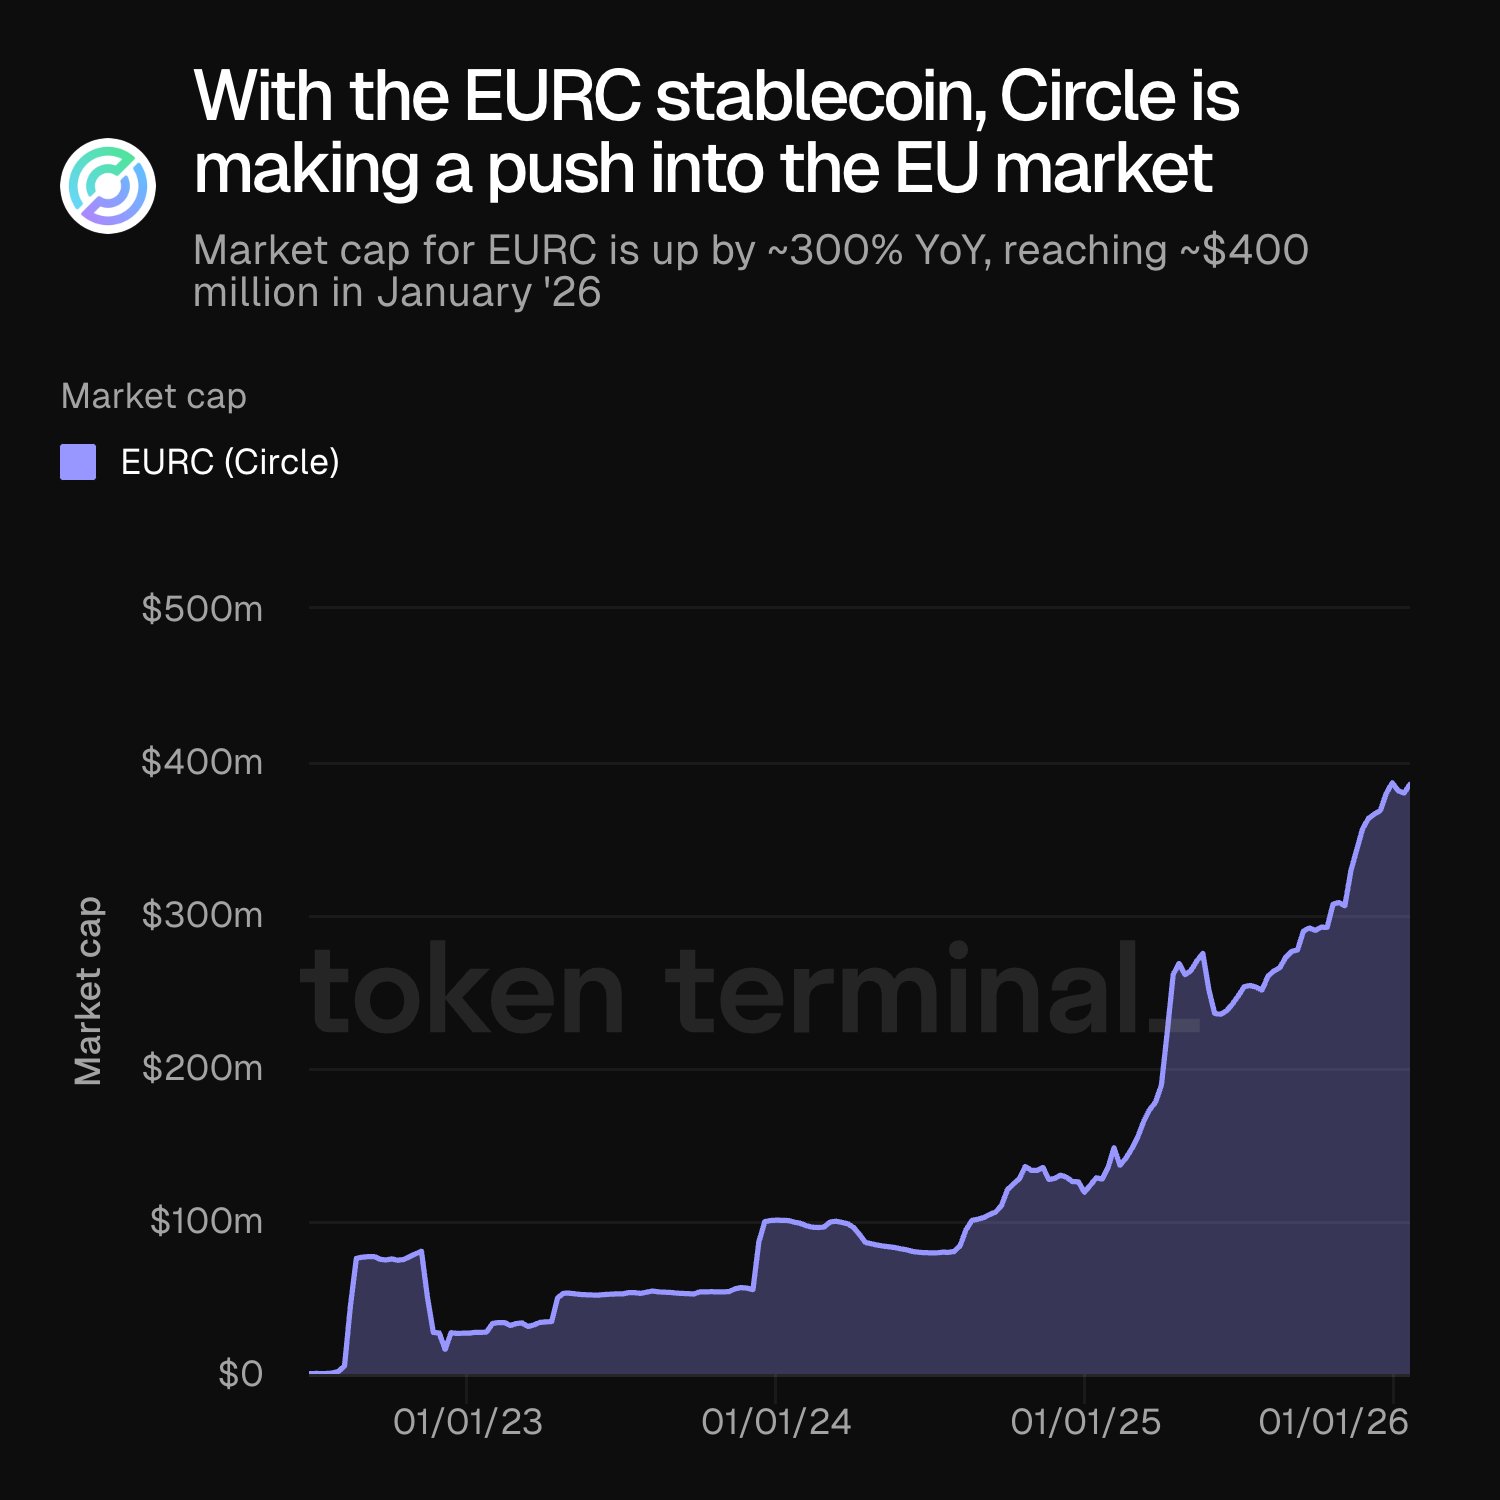Click the rightmost end of the market cap line
The height and width of the screenshot is (1500, 1500).
tap(1408, 785)
